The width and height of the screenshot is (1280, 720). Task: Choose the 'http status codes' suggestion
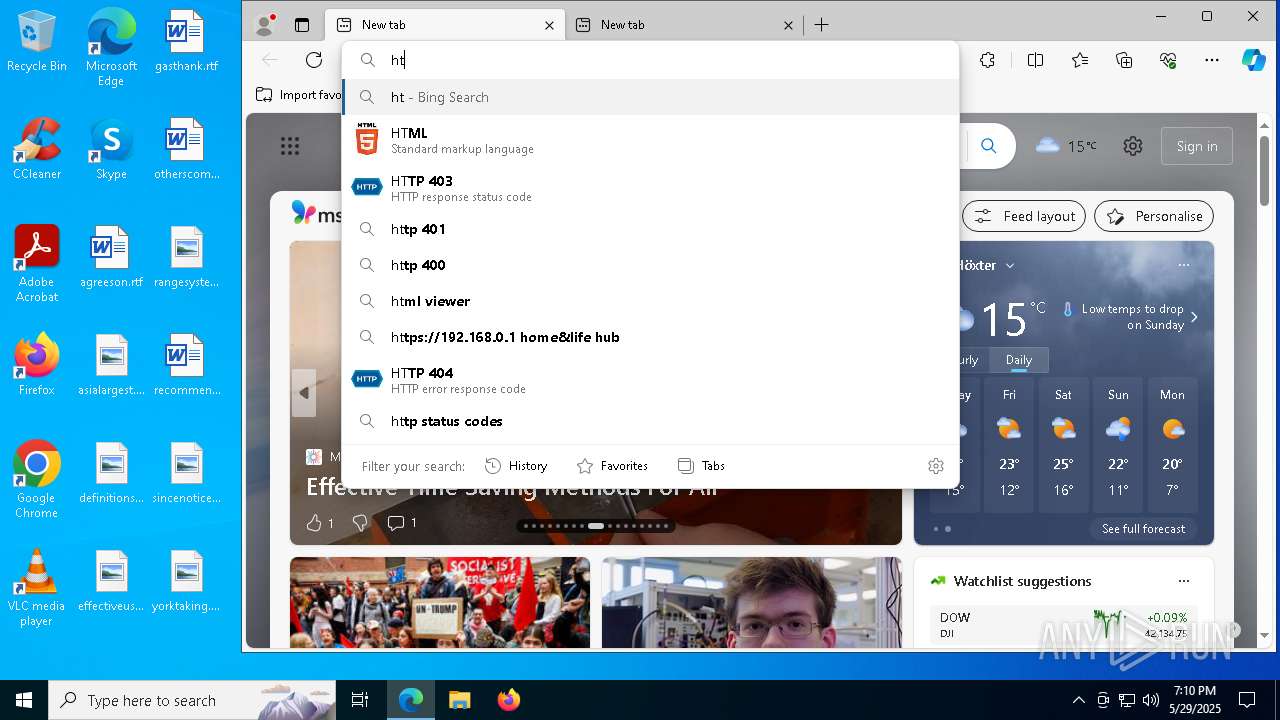point(650,421)
